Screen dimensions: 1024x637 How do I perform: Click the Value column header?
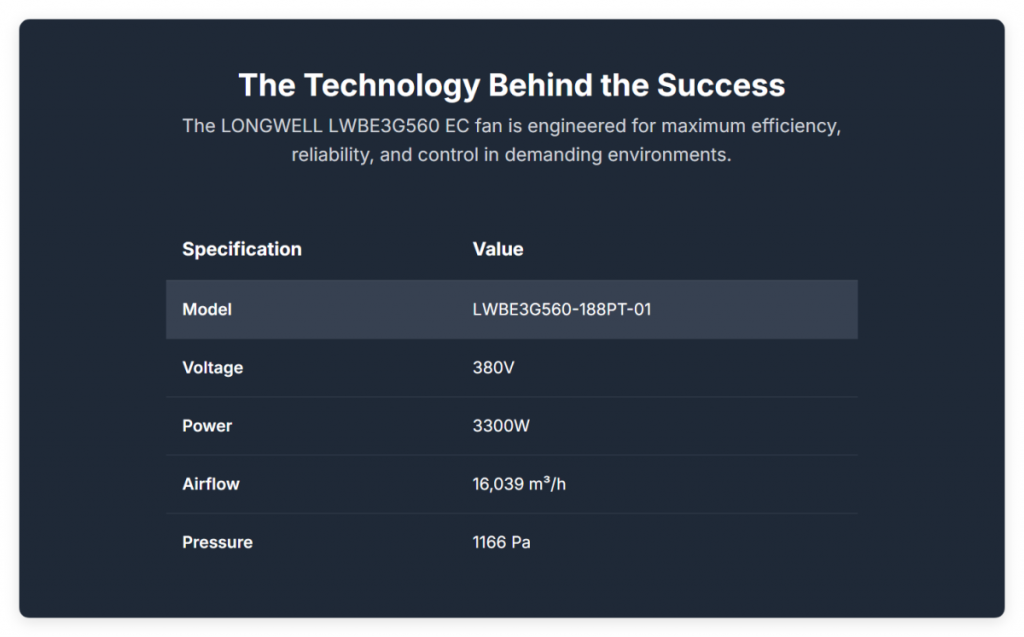[x=497, y=249]
